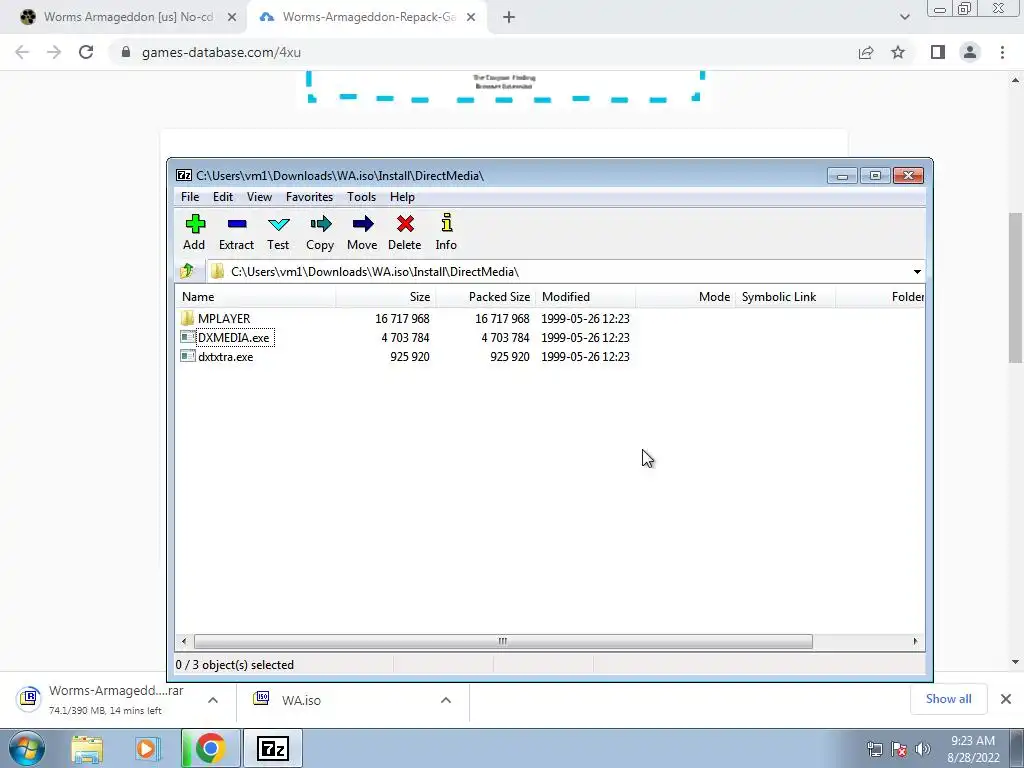The width and height of the screenshot is (1024, 768).
Task: Click the Add toolbar icon in 7-Zip
Action: (x=194, y=232)
